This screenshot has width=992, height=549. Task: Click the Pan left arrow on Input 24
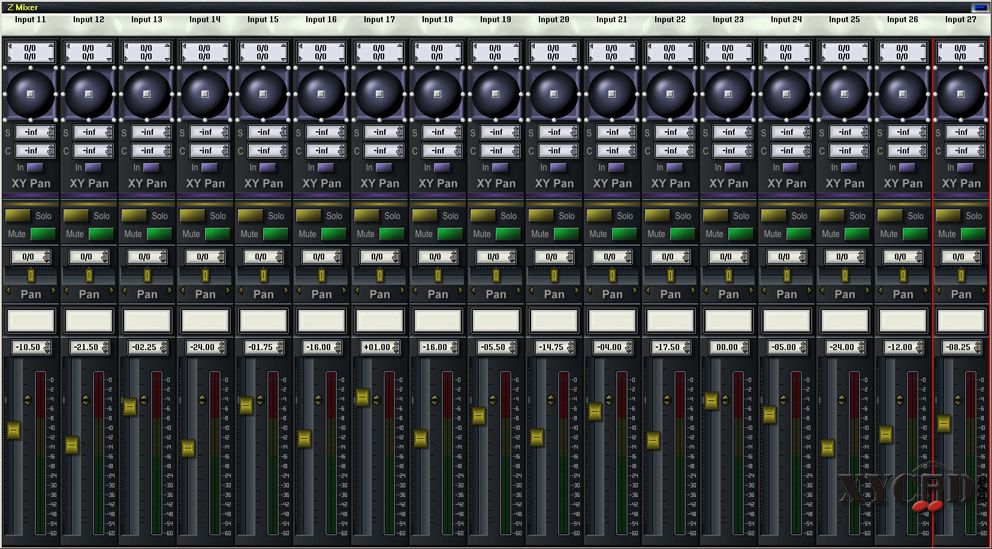point(764,290)
